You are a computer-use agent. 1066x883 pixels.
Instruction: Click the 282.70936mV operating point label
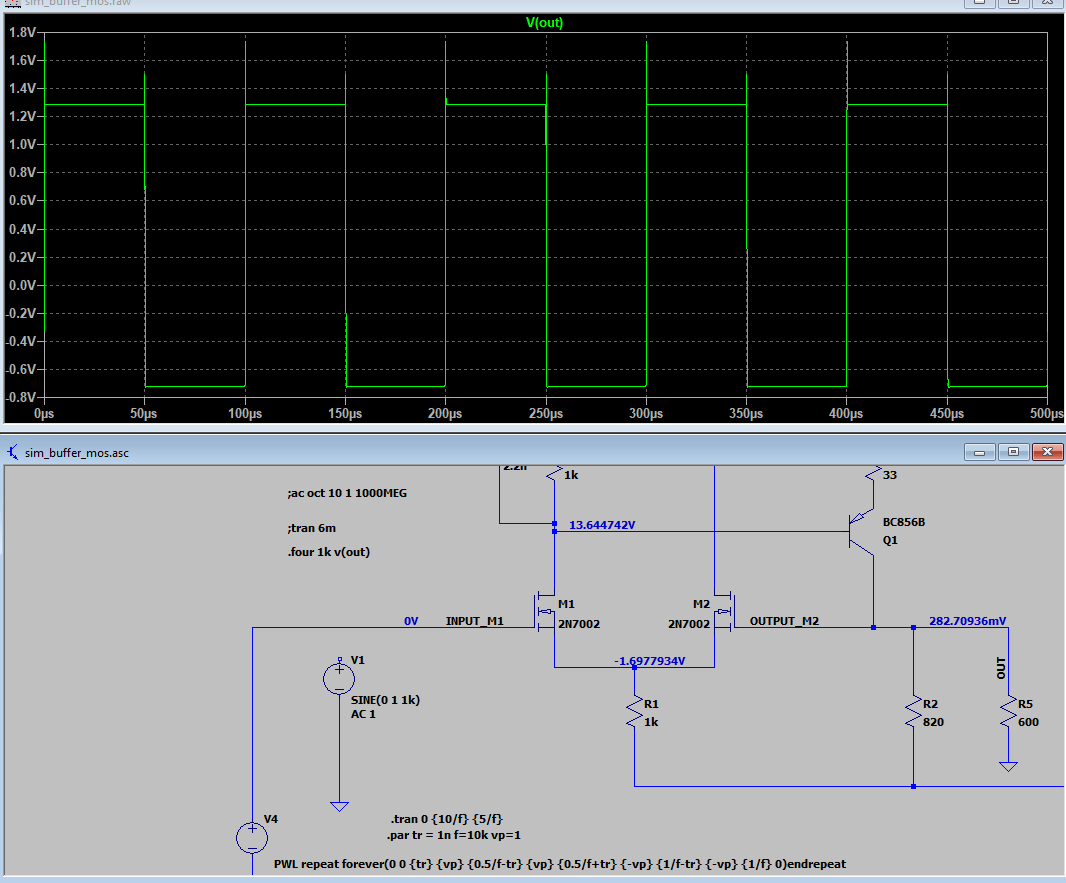[967, 621]
